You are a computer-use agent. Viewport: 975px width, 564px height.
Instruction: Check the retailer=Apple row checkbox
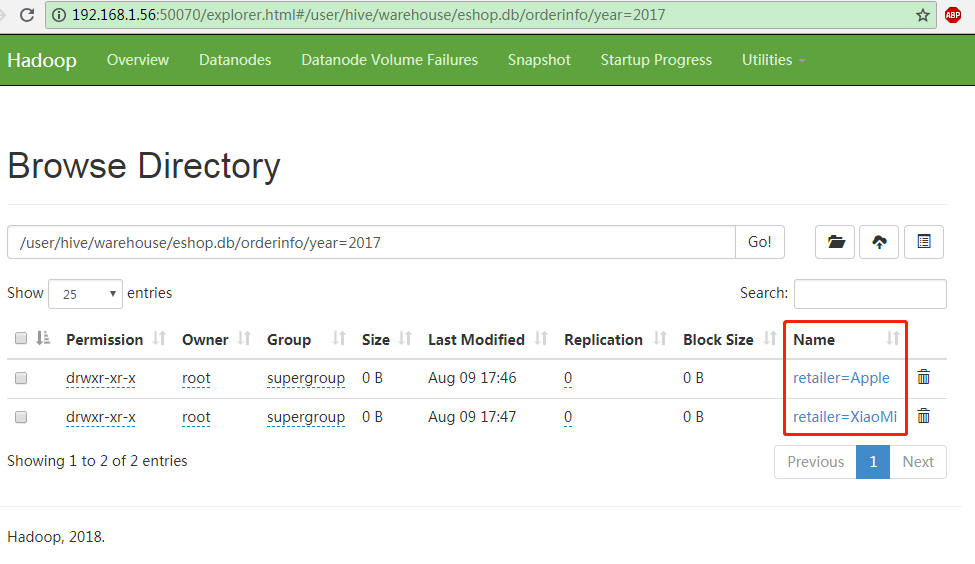tap(21, 378)
